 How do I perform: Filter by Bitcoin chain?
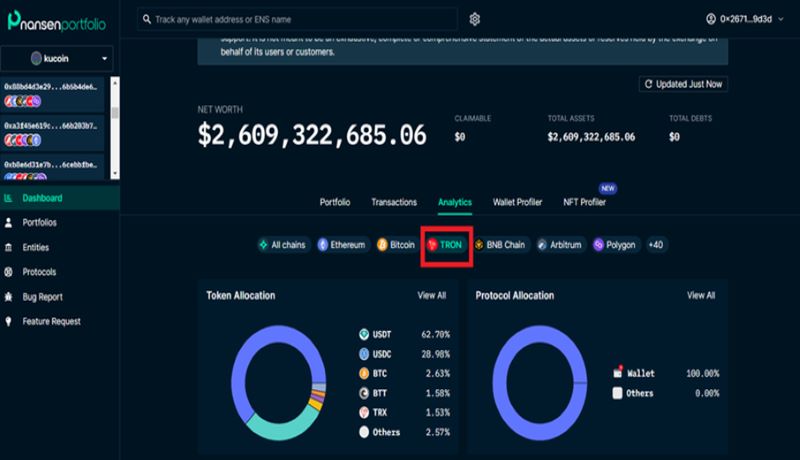click(396, 245)
